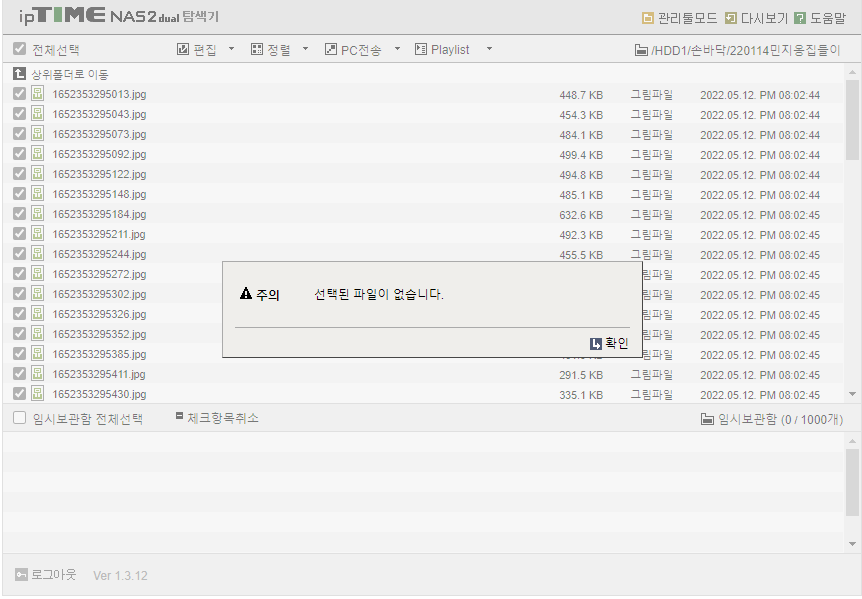Expand the 편집 dropdown arrow
The height and width of the screenshot is (599, 862).
coord(231,49)
